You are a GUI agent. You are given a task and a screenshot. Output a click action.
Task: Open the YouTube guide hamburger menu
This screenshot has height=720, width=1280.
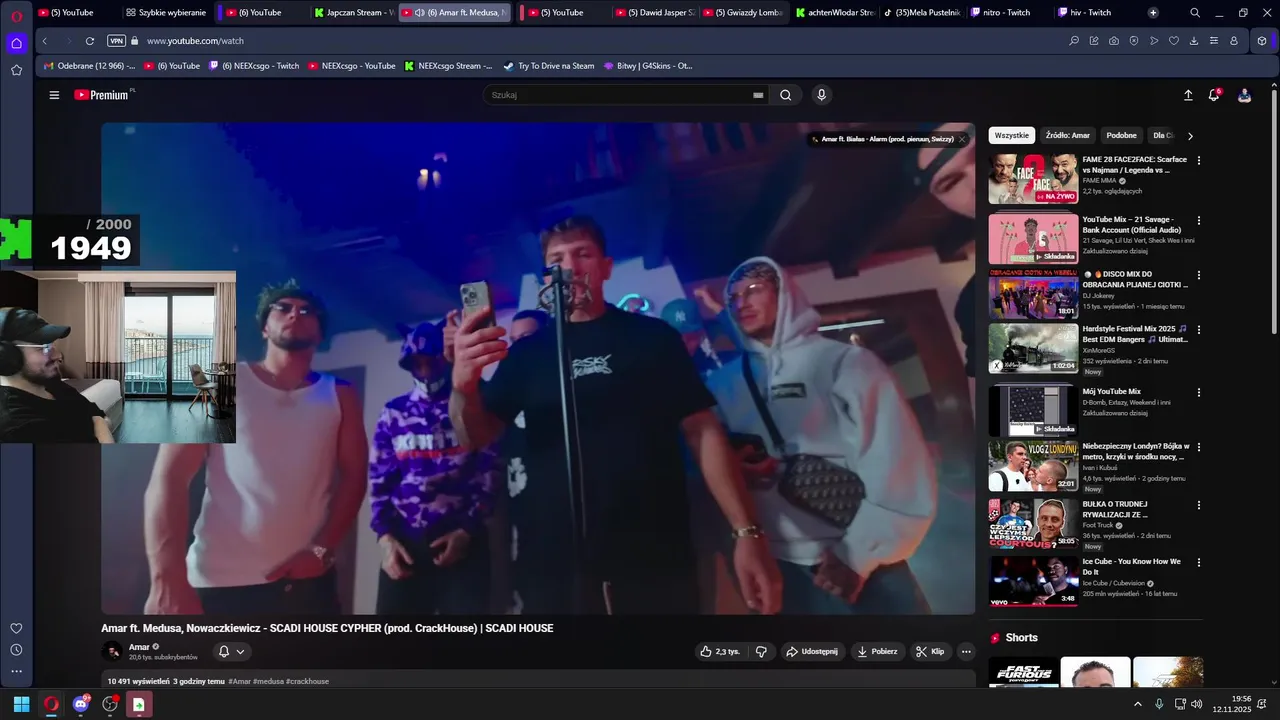54,95
